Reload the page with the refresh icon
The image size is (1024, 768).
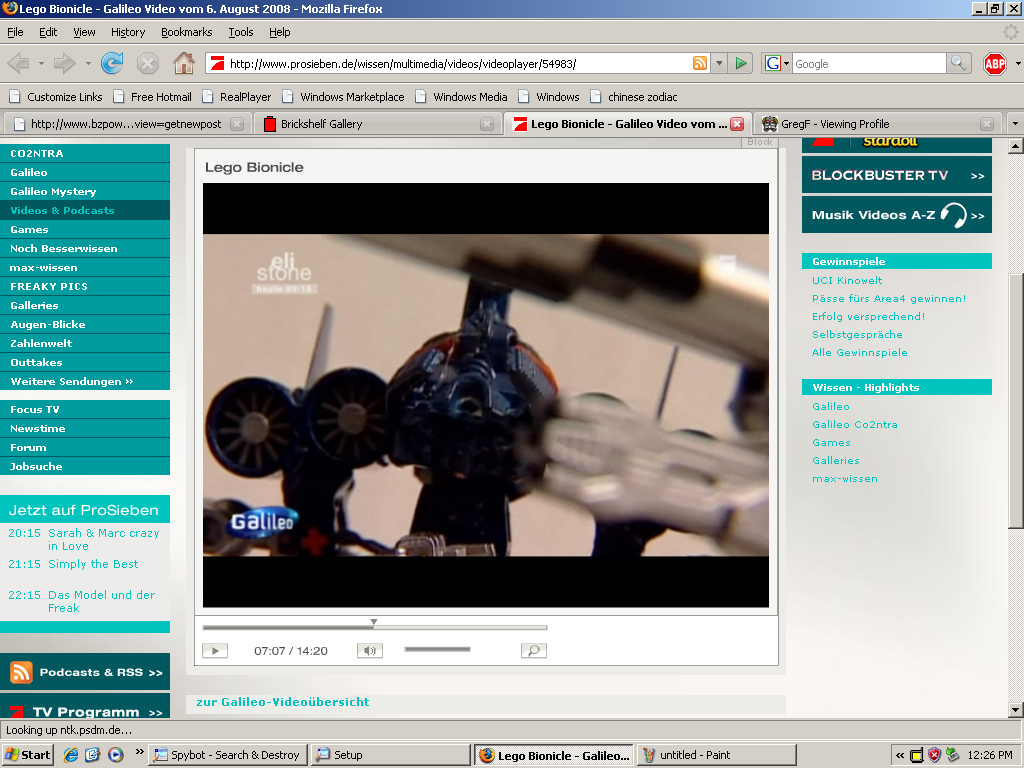click(112, 63)
